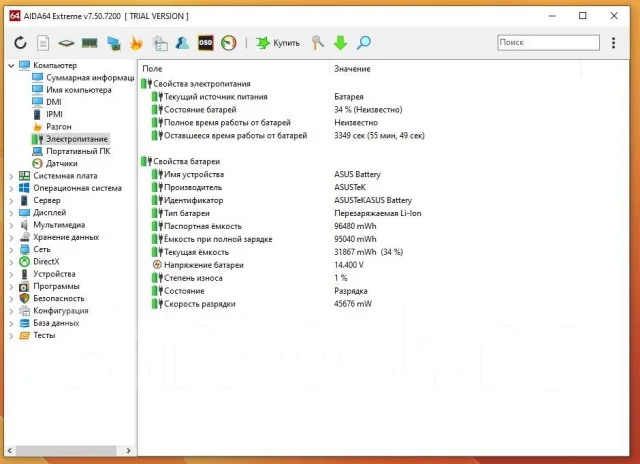Expand the Сервер node
640x464 pixels.
coord(11,201)
